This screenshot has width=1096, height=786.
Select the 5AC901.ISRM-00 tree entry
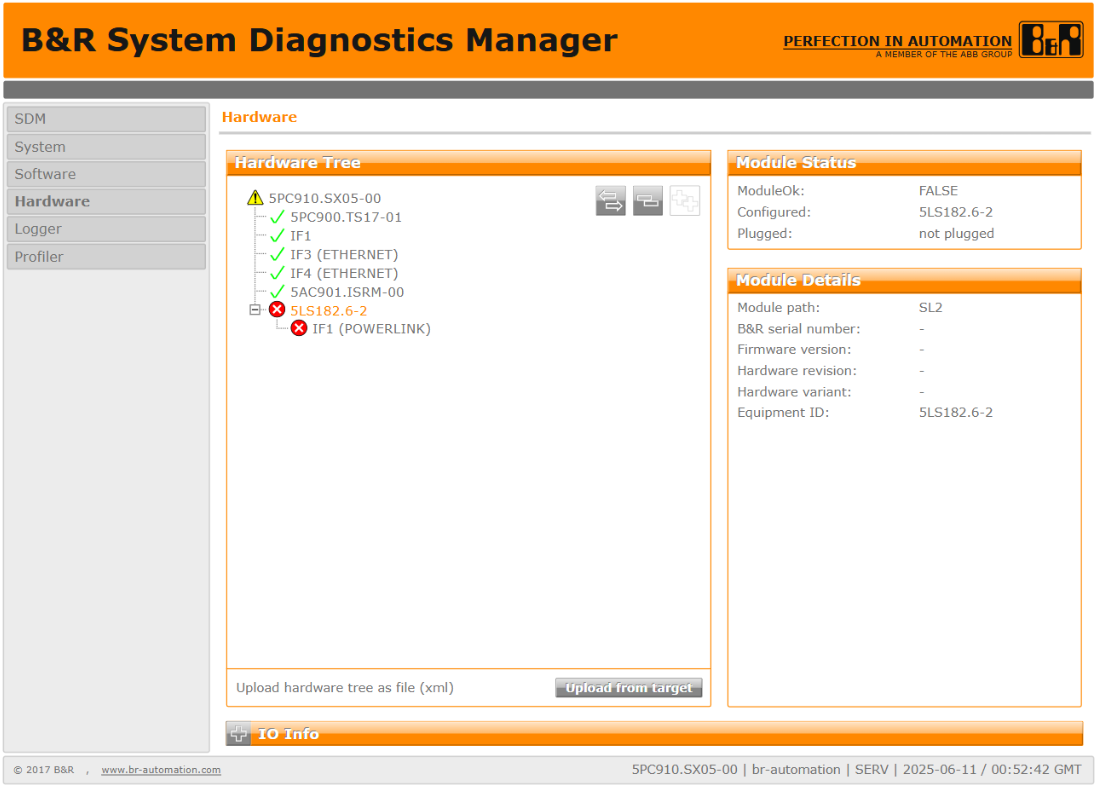(x=347, y=292)
